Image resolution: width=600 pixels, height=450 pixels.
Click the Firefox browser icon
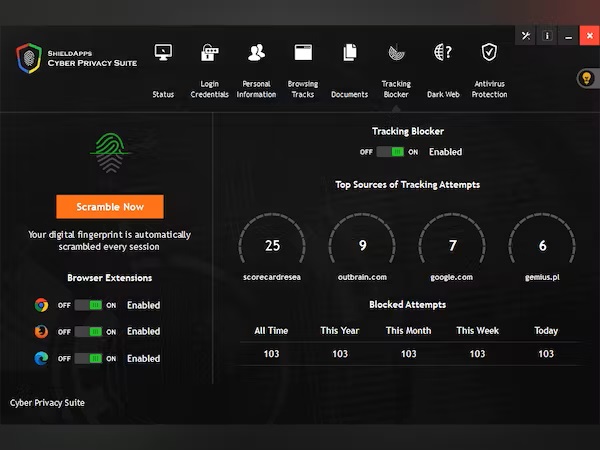tap(41, 331)
